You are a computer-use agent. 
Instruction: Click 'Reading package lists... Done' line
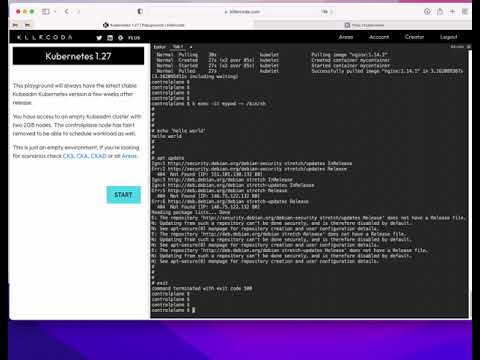191,212
